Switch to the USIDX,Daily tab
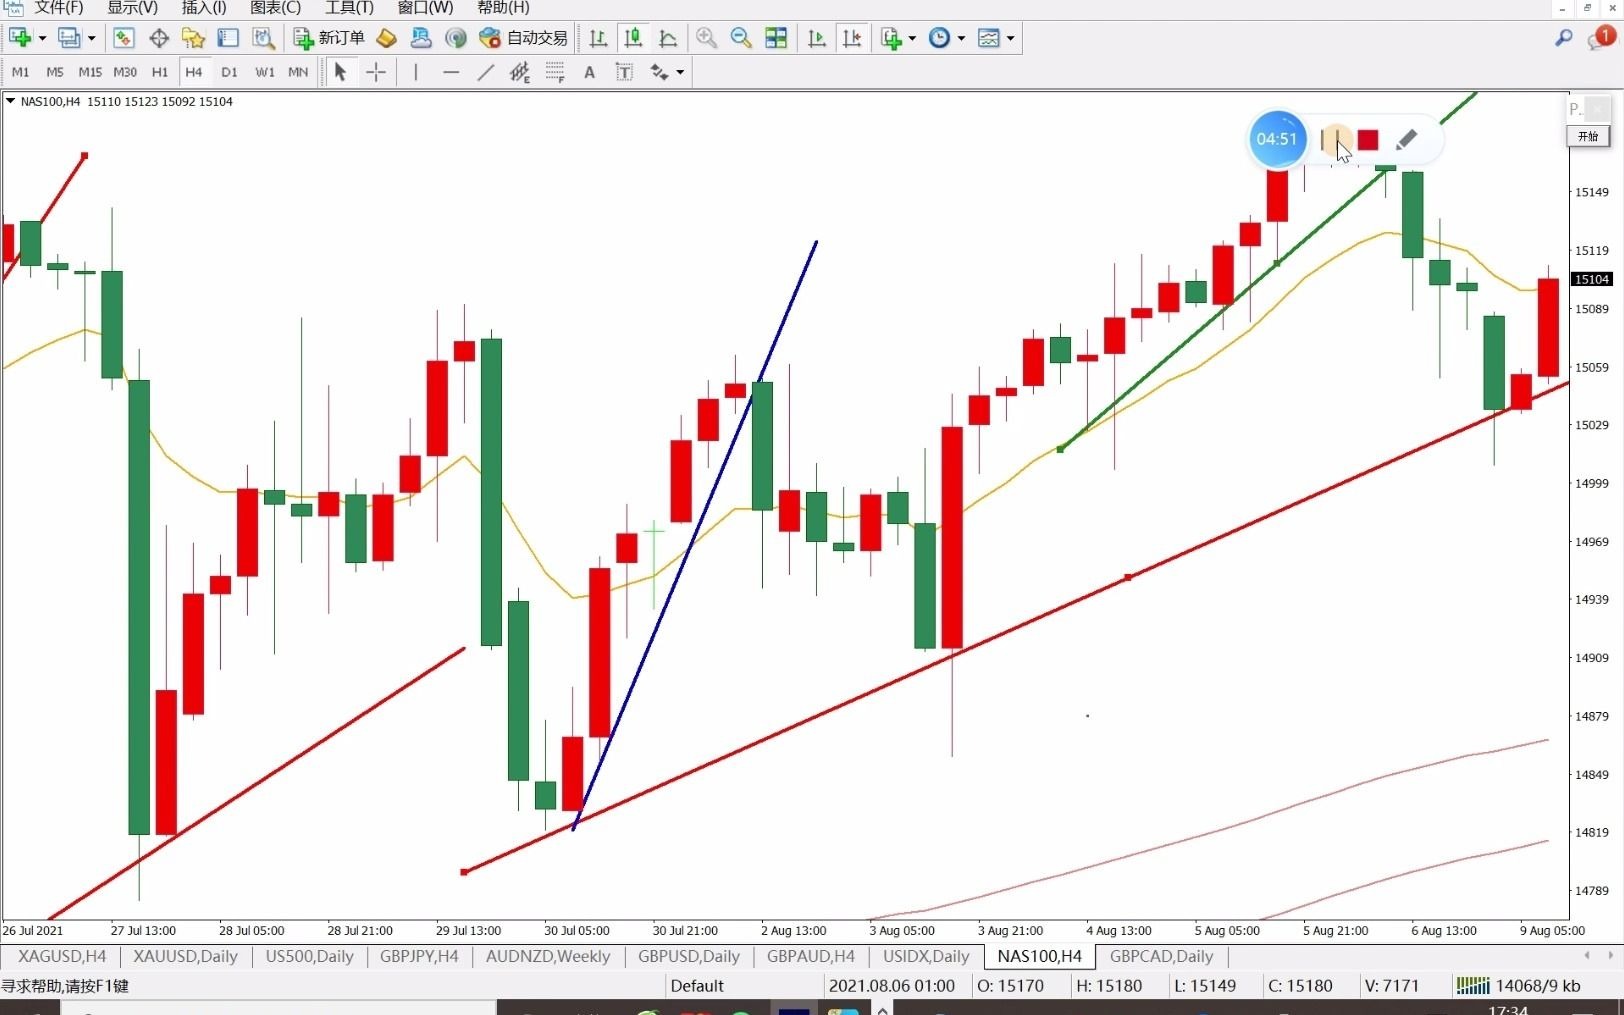 coord(926,956)
